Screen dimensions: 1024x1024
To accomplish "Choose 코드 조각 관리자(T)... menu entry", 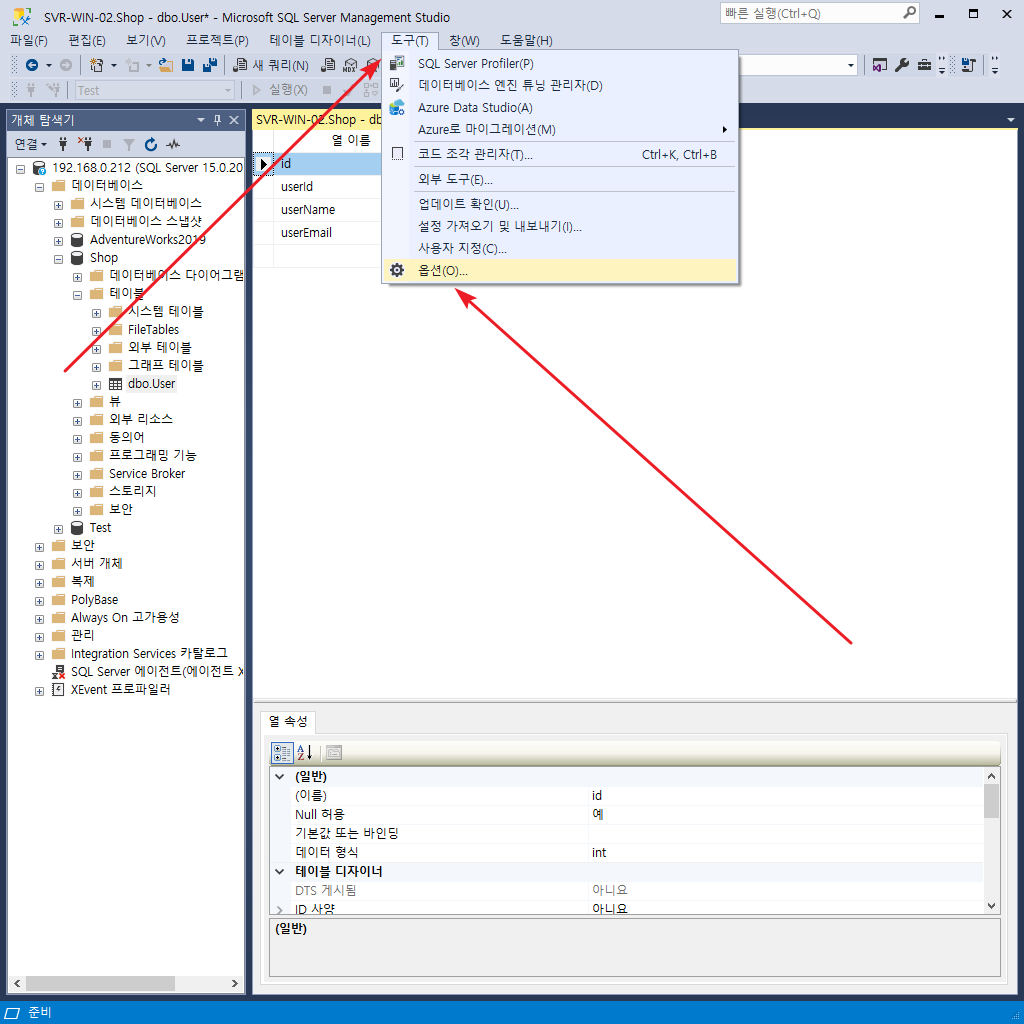I will click(560, 154).
